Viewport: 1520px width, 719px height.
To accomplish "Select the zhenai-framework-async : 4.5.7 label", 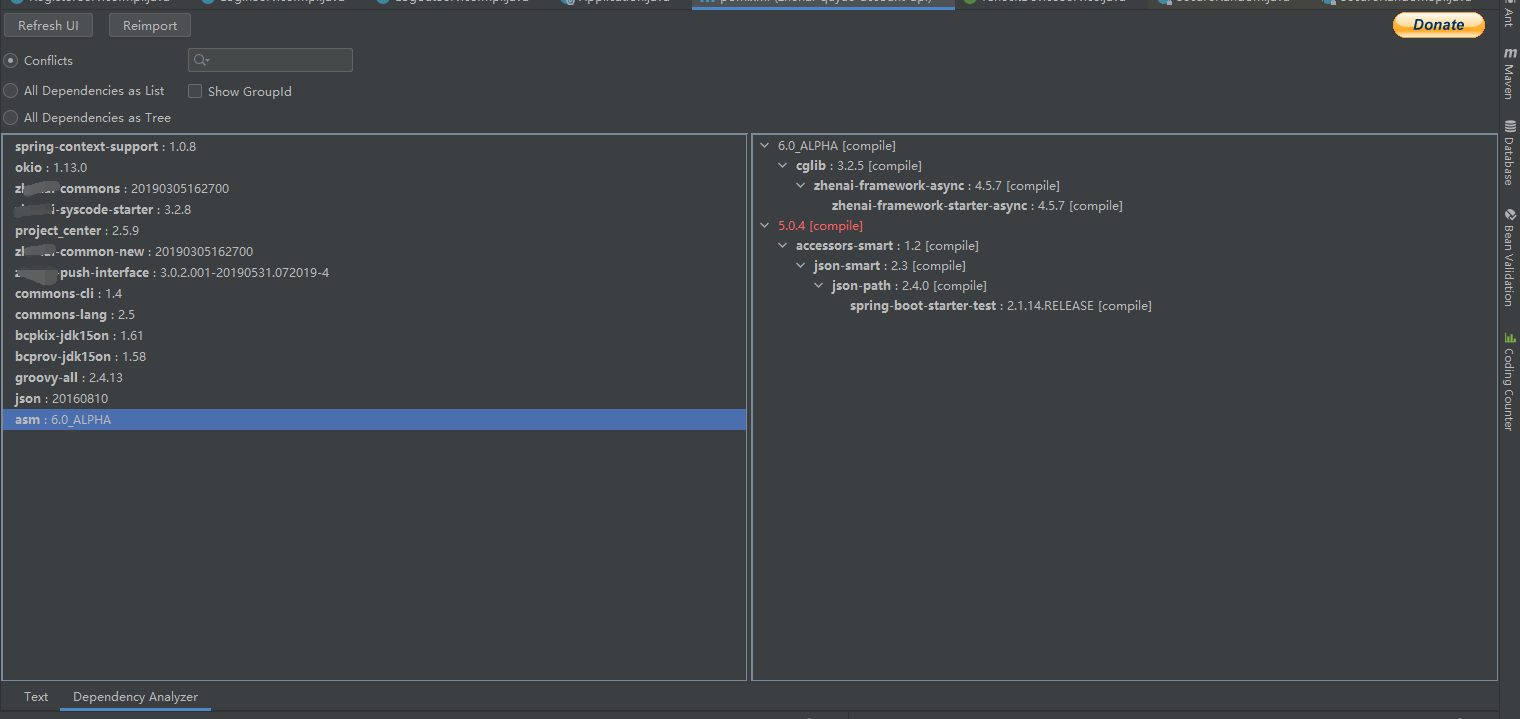I will (x=937, y=186).
